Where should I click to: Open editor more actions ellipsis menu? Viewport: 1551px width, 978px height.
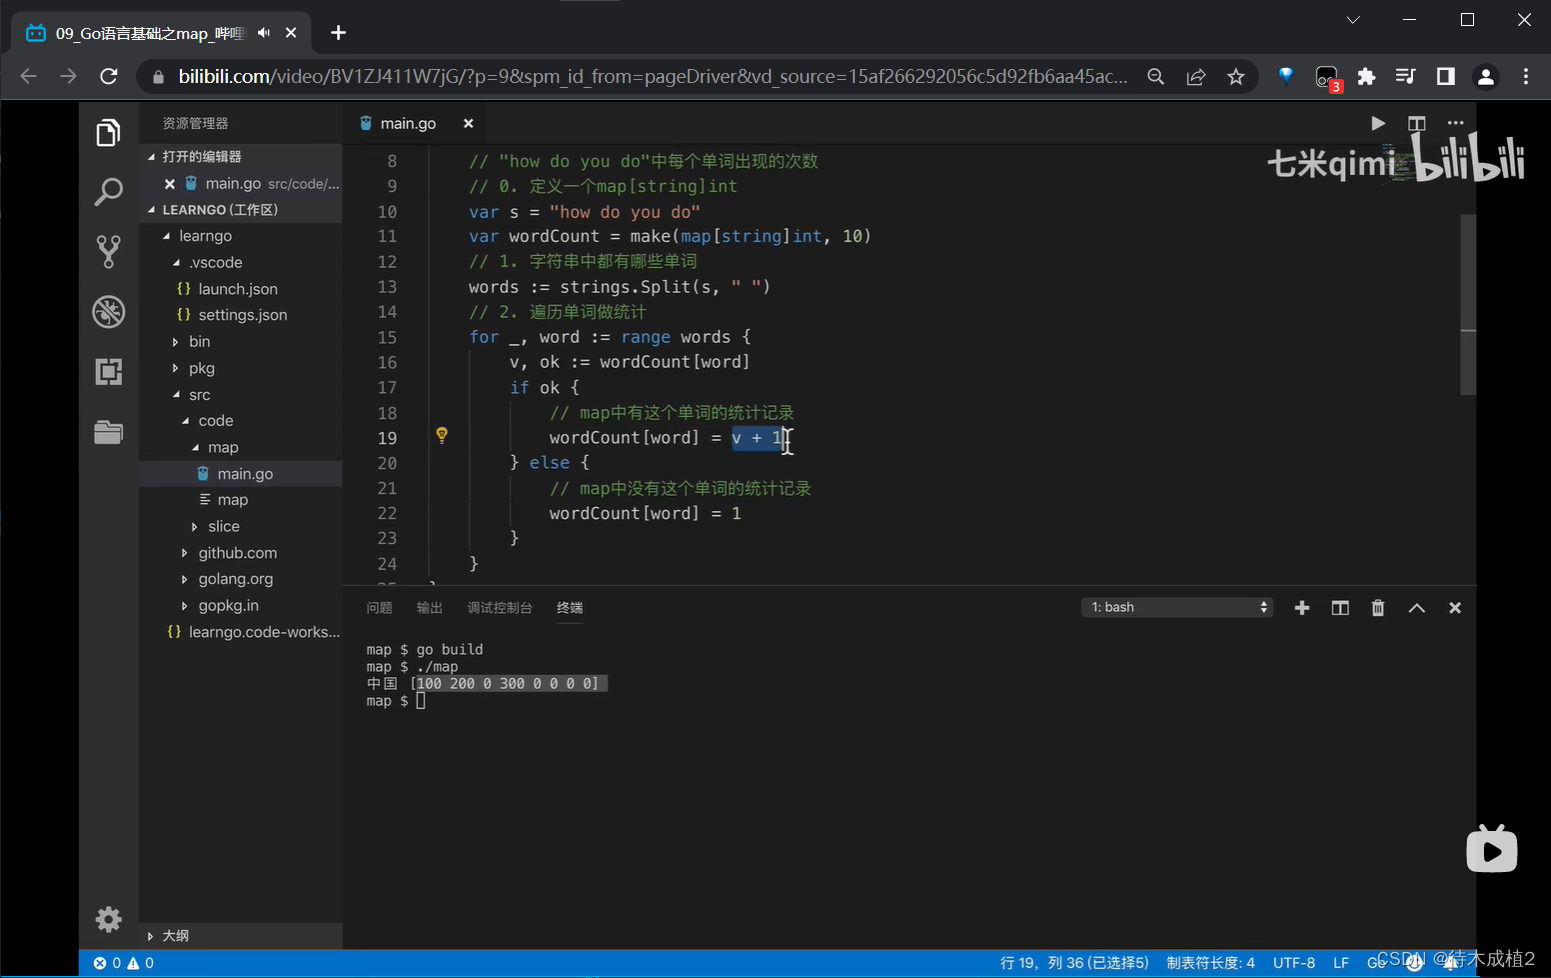click(x=1455, y=123)
